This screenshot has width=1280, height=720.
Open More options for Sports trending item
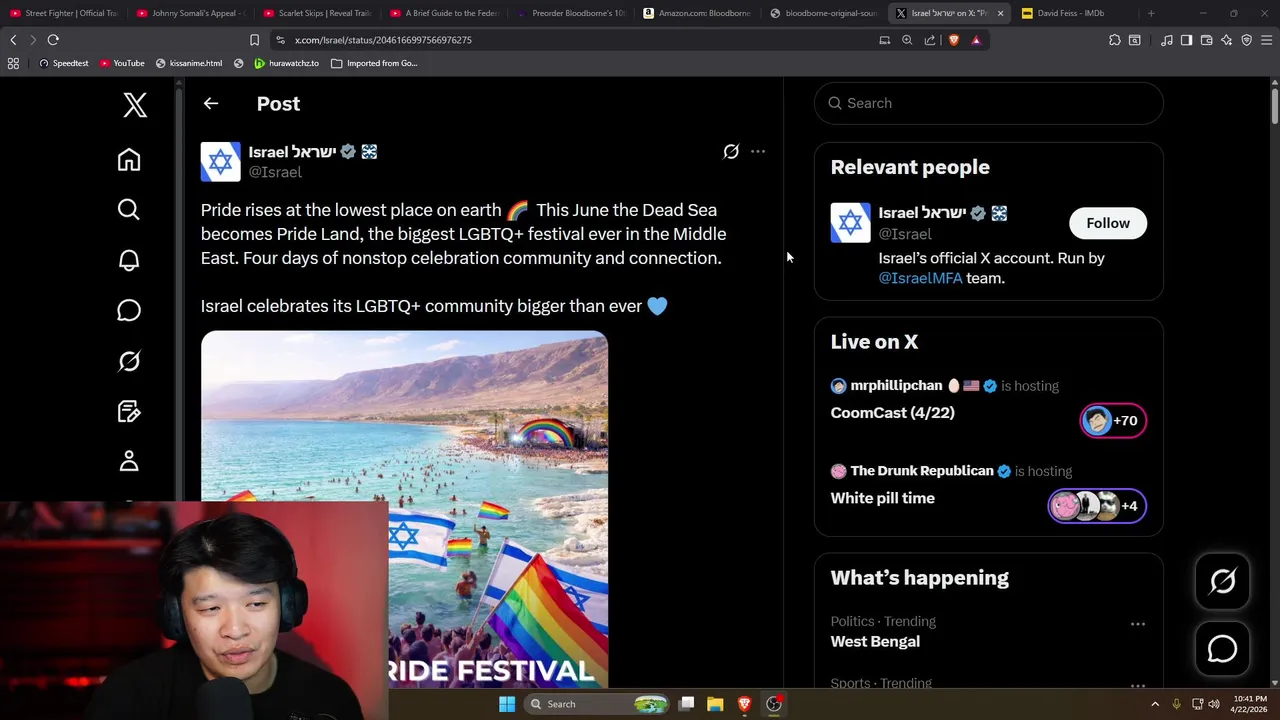click(x=1138, y=686)
